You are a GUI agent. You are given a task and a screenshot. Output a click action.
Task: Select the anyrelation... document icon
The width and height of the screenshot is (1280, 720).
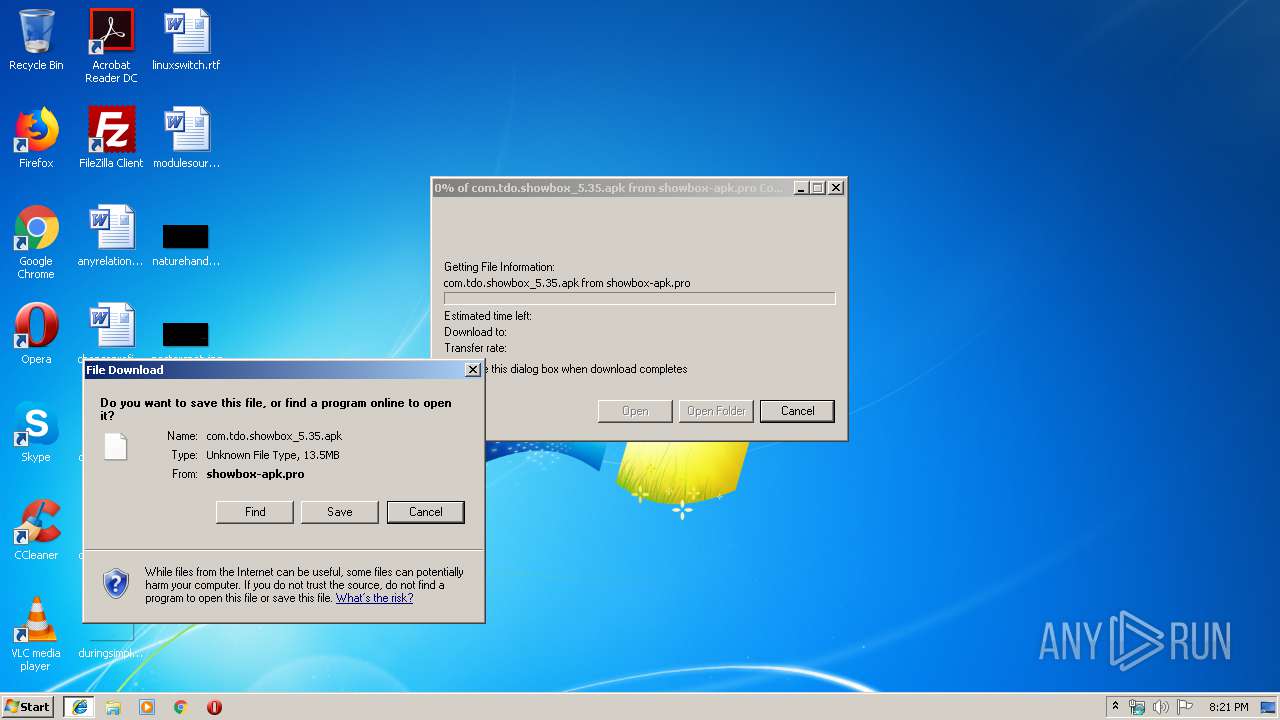click(x=111, y=236)
